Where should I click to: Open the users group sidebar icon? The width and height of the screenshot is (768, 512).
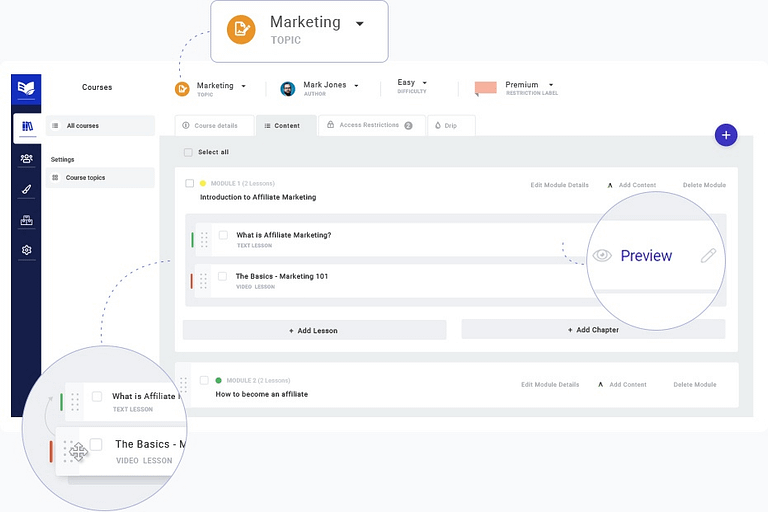[27, 158]
